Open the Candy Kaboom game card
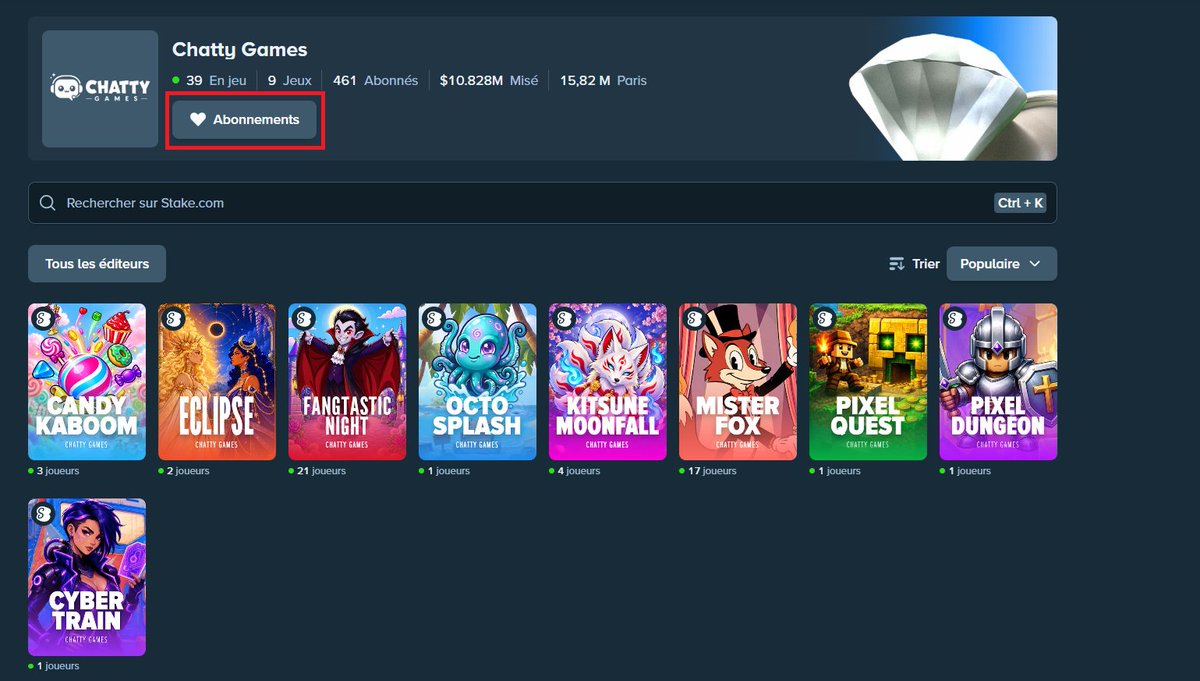The height and width of the screenshot is (681, 1200). tap(87, 382)
